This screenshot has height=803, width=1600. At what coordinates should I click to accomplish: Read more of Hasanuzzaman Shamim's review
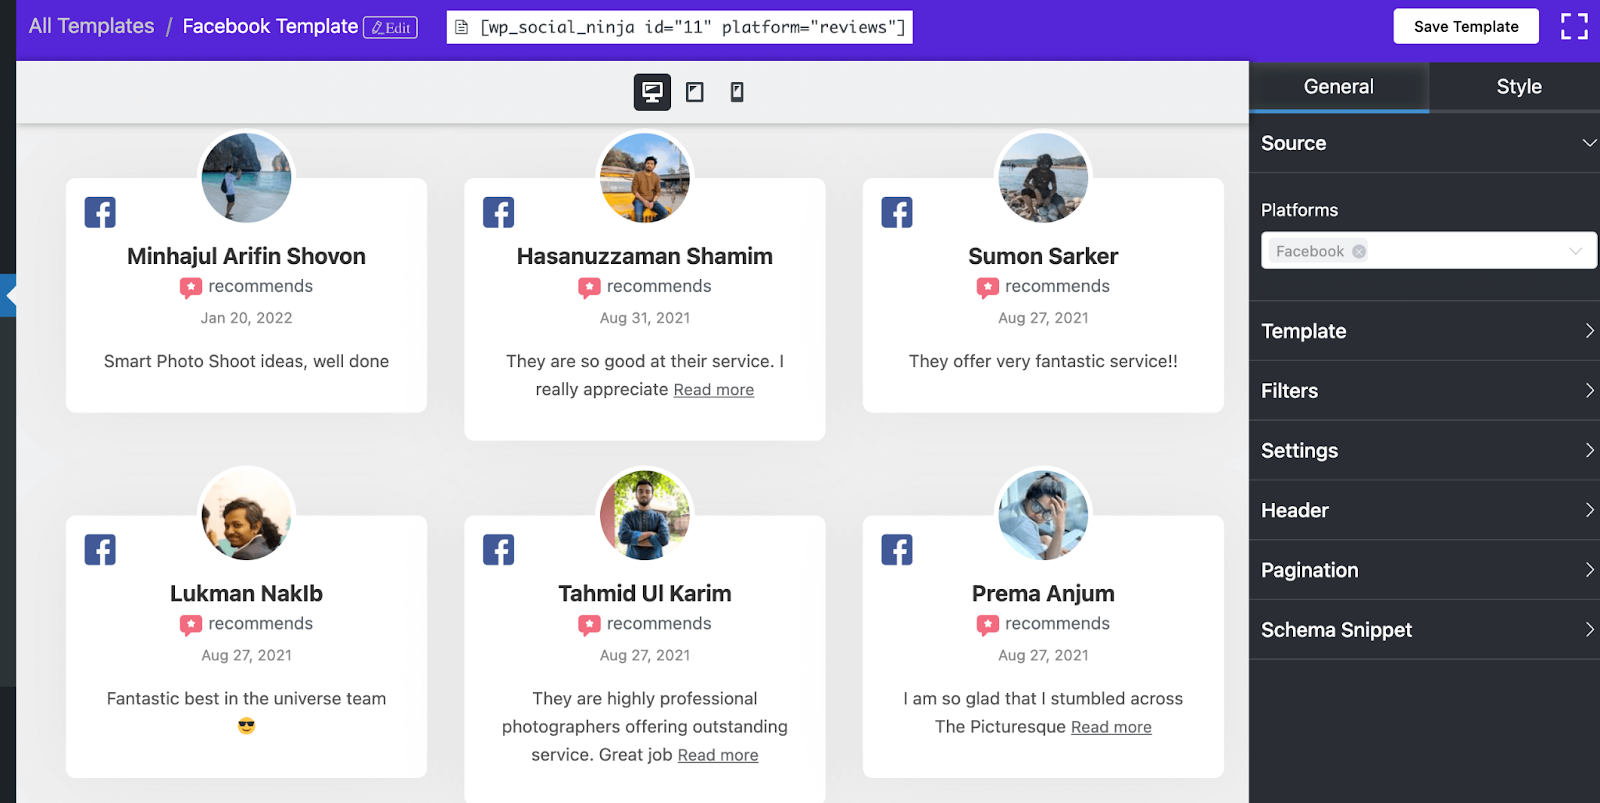714,390
